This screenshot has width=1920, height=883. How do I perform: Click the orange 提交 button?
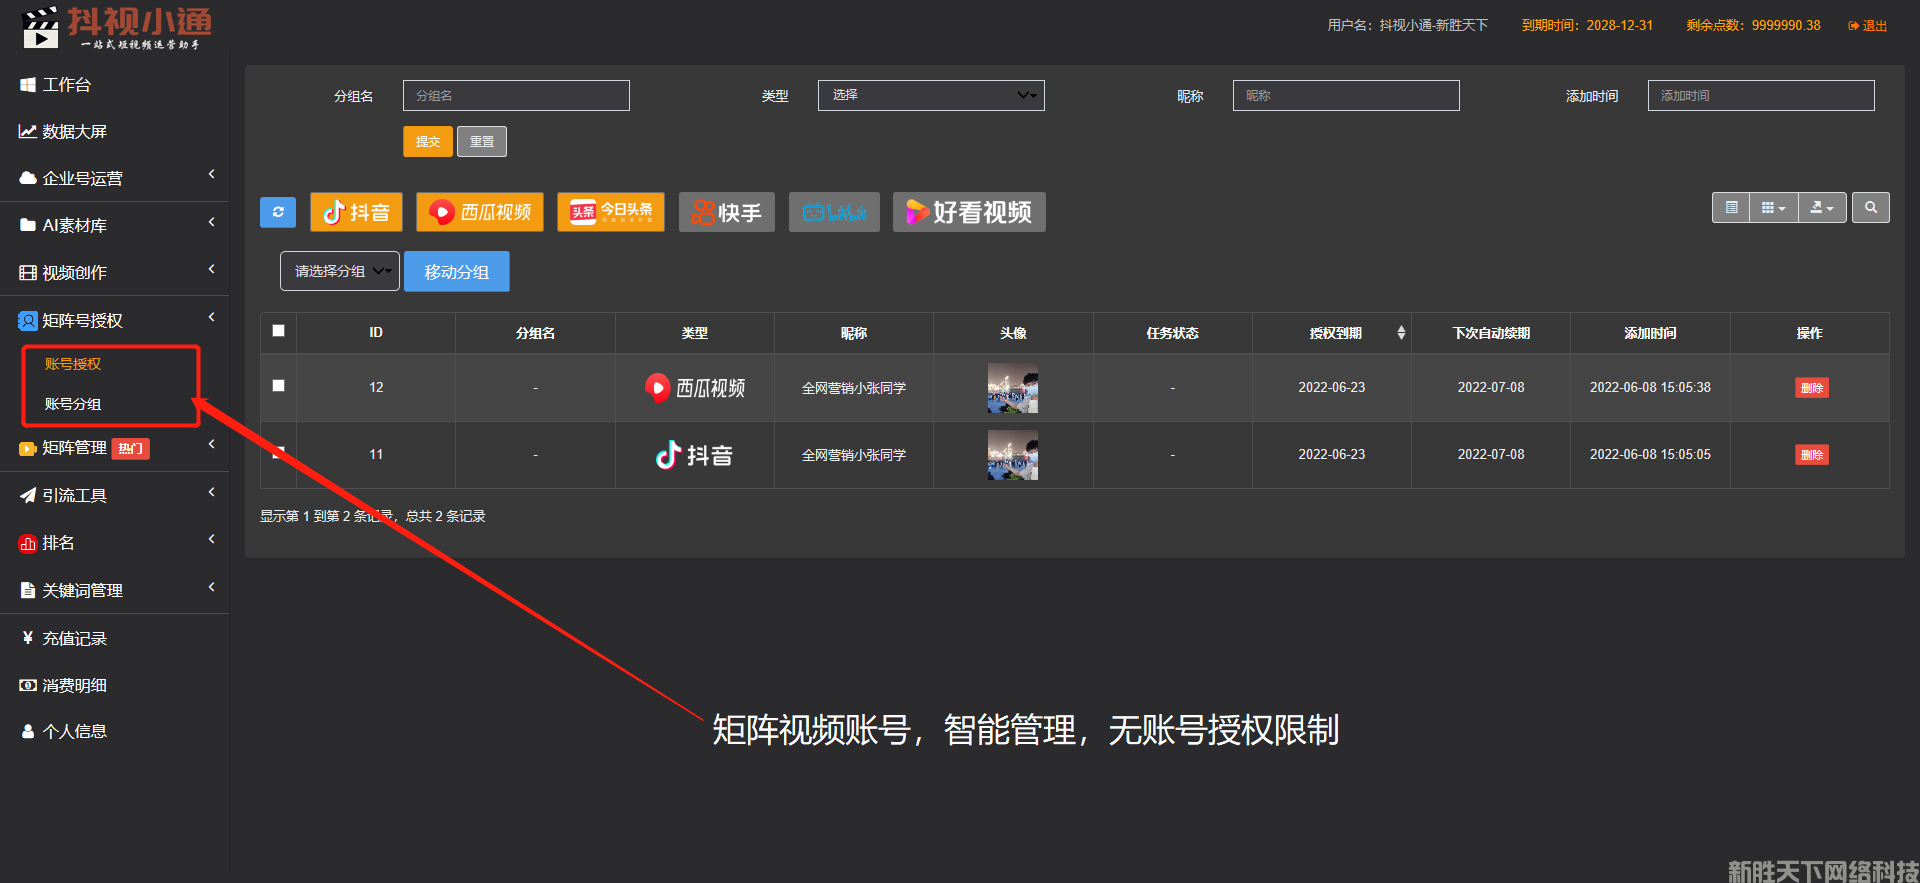click(428, 142)
